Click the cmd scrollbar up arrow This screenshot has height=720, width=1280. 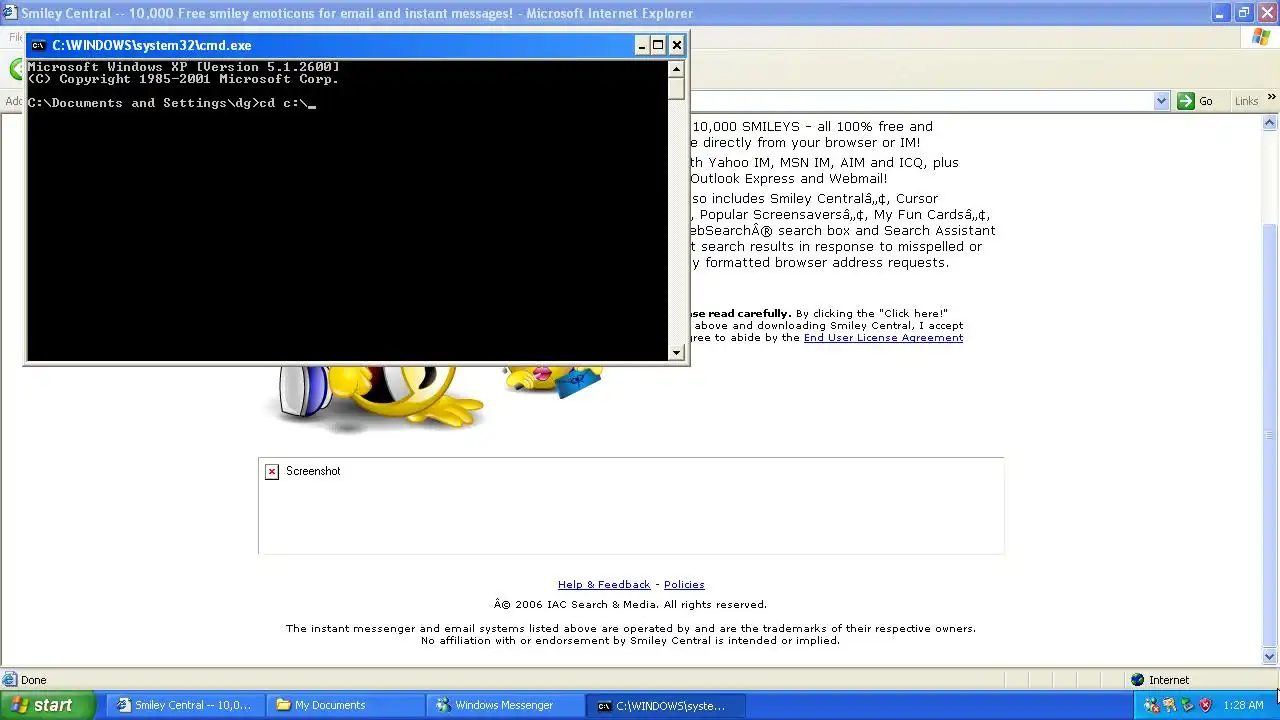tap(677, 69)
